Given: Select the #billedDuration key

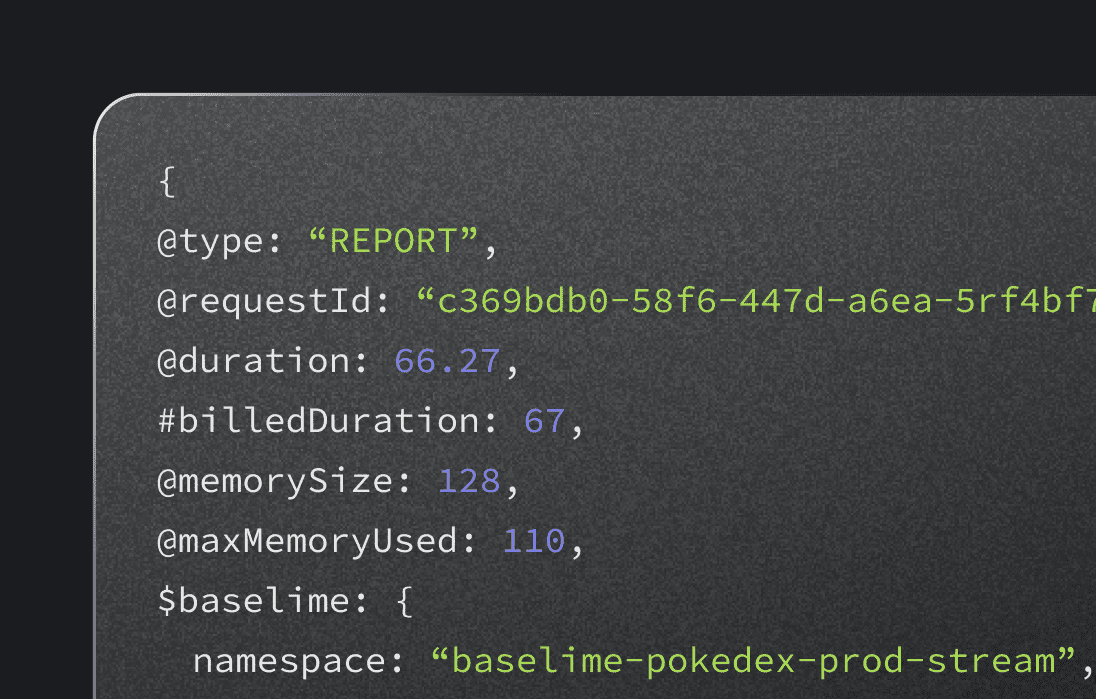Looking at the screenshot, I should coord(318,421).
